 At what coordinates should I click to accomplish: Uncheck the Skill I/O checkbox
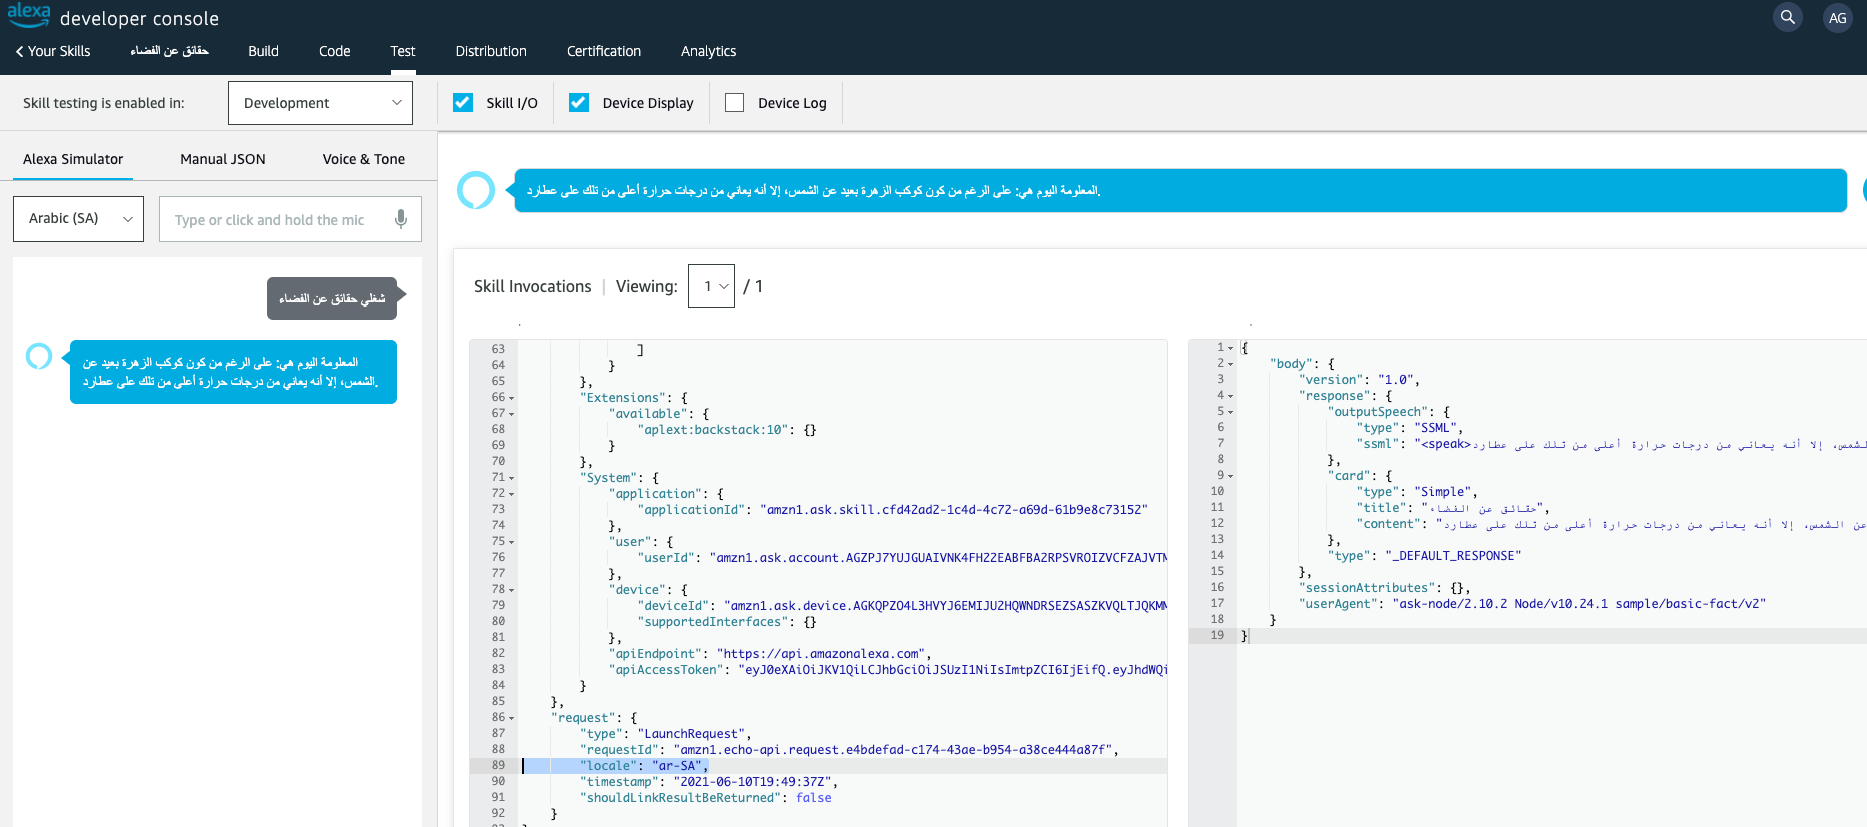pyautogui.click(x=463, y=102)
